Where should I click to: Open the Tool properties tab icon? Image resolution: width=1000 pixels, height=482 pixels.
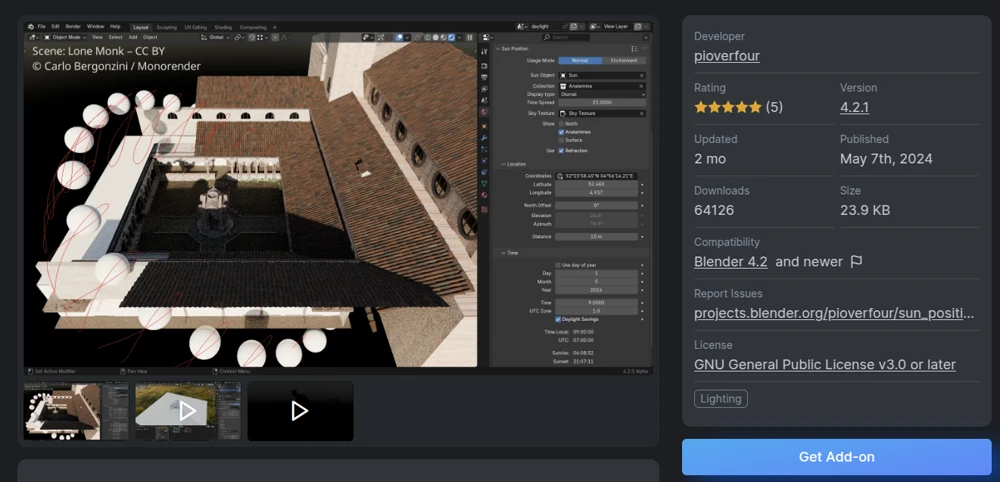[484, 52]
